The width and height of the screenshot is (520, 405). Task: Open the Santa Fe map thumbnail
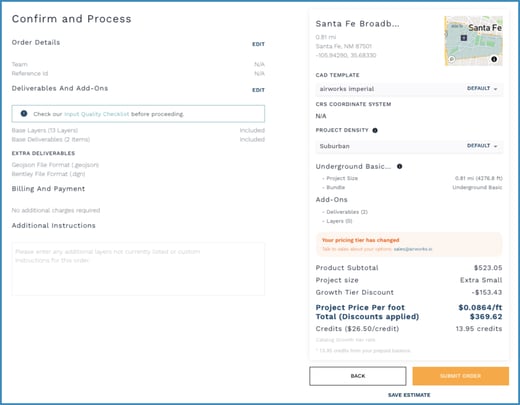pos(474,41)
